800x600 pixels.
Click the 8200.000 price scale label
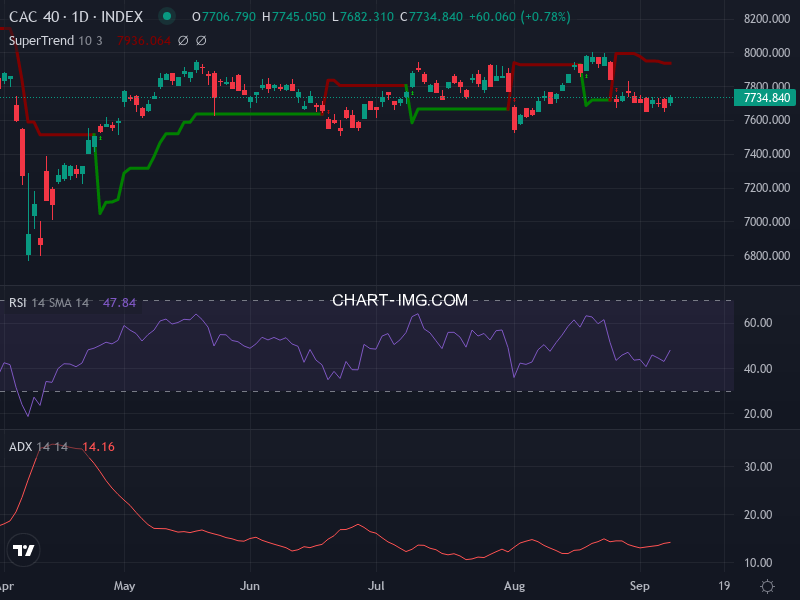coord(767,19)
